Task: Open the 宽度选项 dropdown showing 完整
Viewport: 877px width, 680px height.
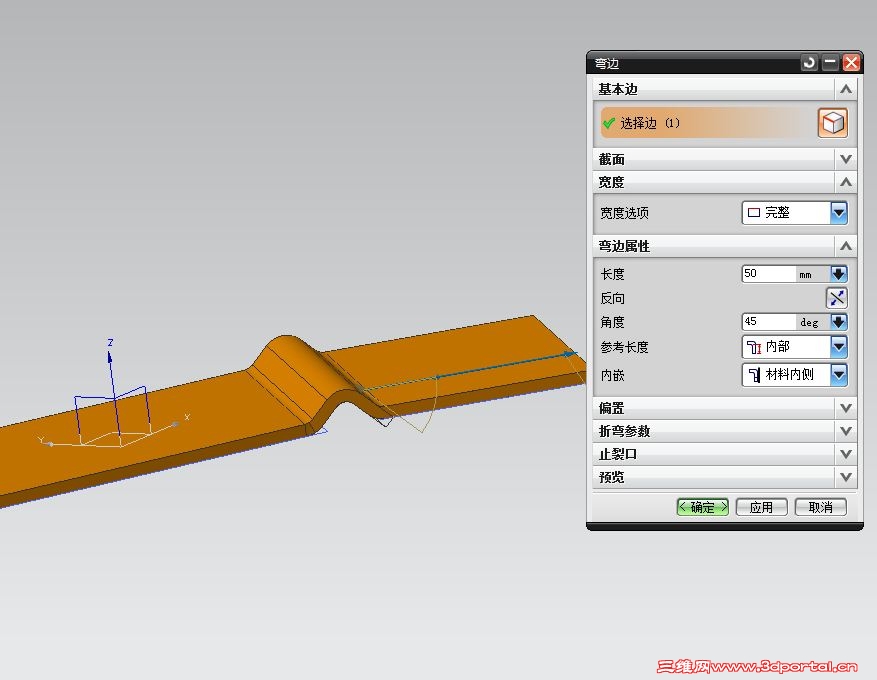Action: [x=794, y=212]
